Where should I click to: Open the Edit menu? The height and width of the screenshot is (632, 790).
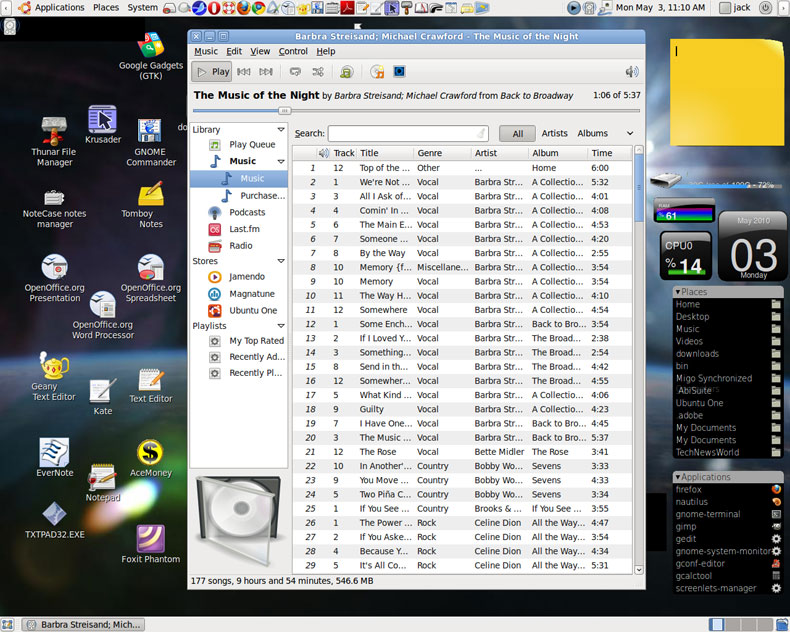[x=234, y=51]
